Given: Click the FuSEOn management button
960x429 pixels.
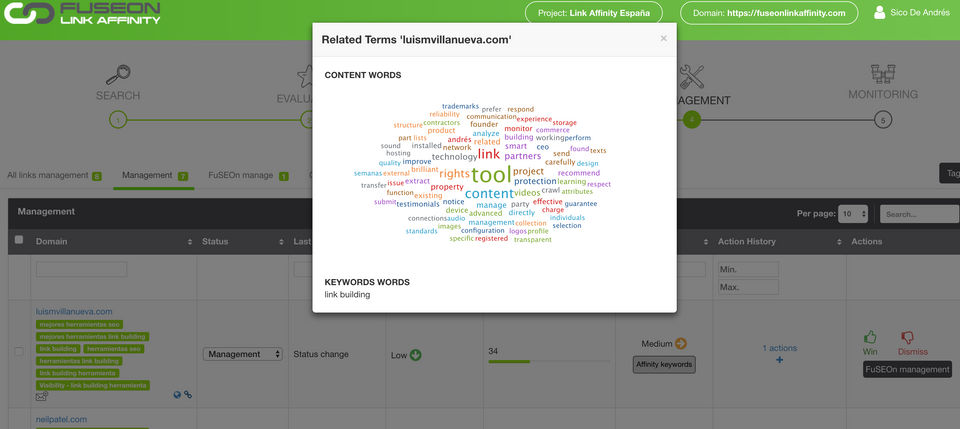Looking at the screenshot, I should (907, 369).
